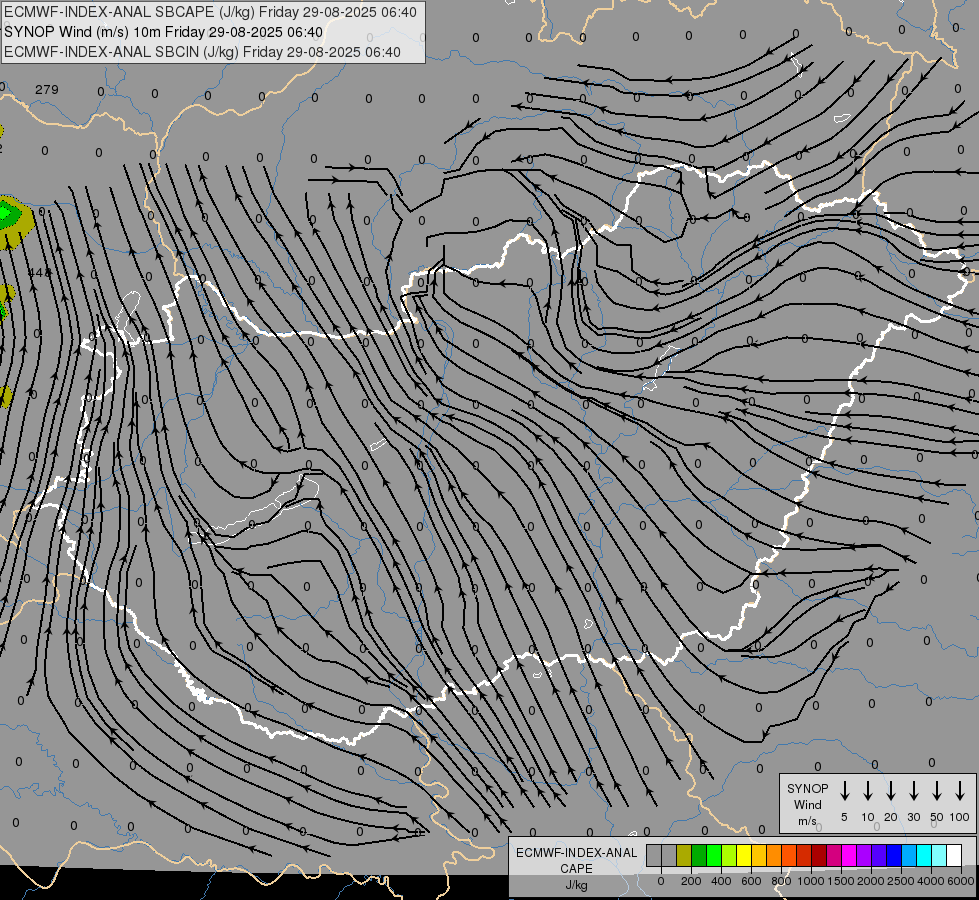Click the 1000 tick label on the CAPE scale
Screen dimensions: 979x900
(x=811, y=881)
